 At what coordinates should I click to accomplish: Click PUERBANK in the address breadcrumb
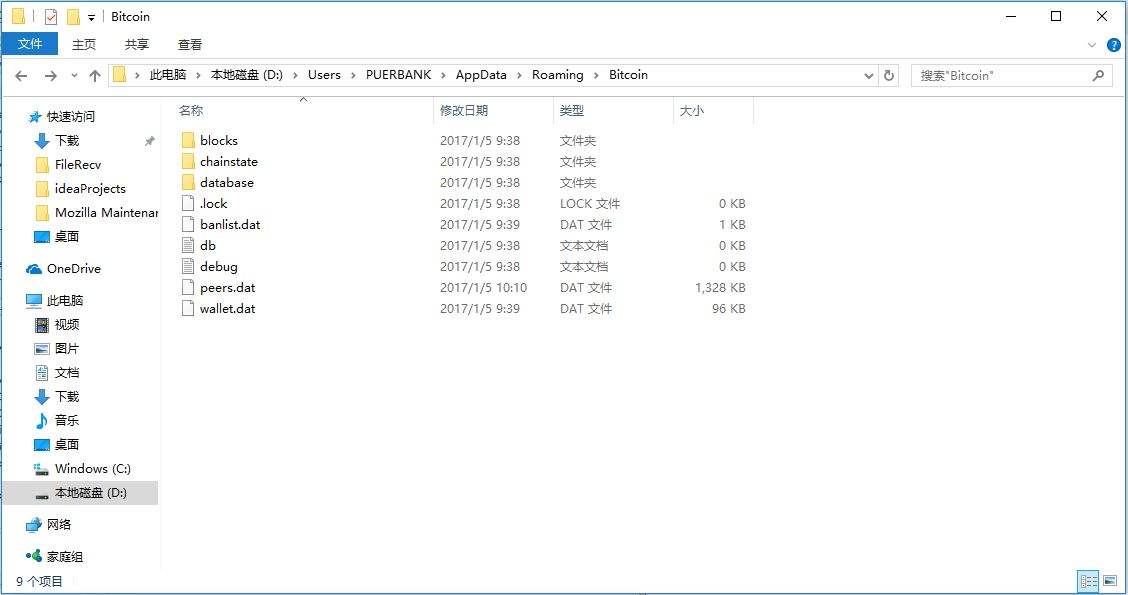tap(399, 75)
